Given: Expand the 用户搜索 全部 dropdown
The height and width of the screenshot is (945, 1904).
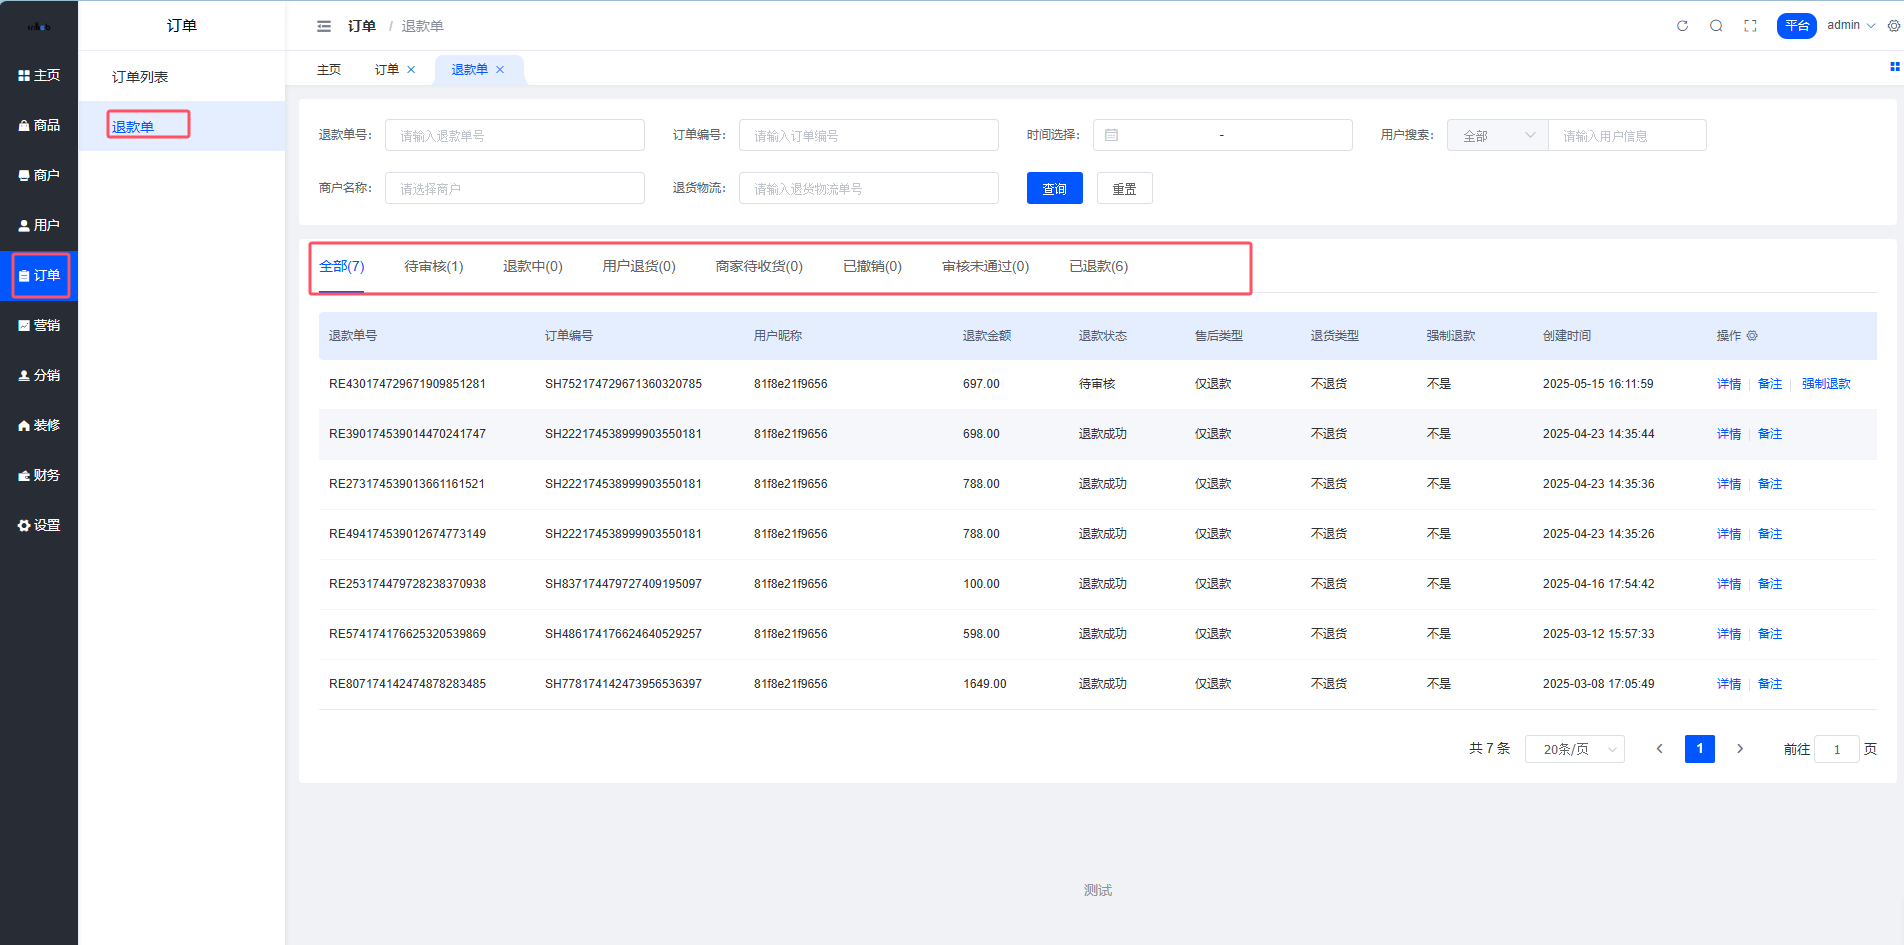Looking at the screenshot, I should coord(1497,135).
